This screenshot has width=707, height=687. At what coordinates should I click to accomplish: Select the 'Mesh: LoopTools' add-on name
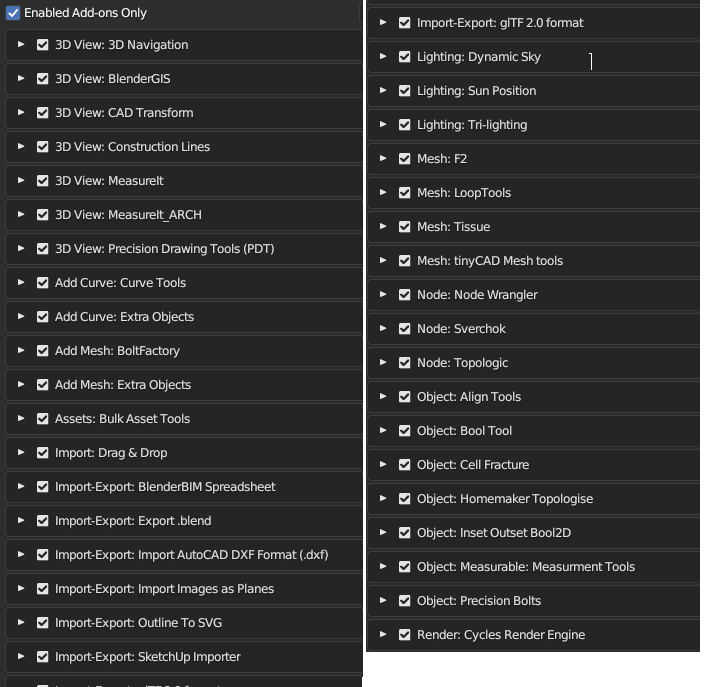point(464,193)
